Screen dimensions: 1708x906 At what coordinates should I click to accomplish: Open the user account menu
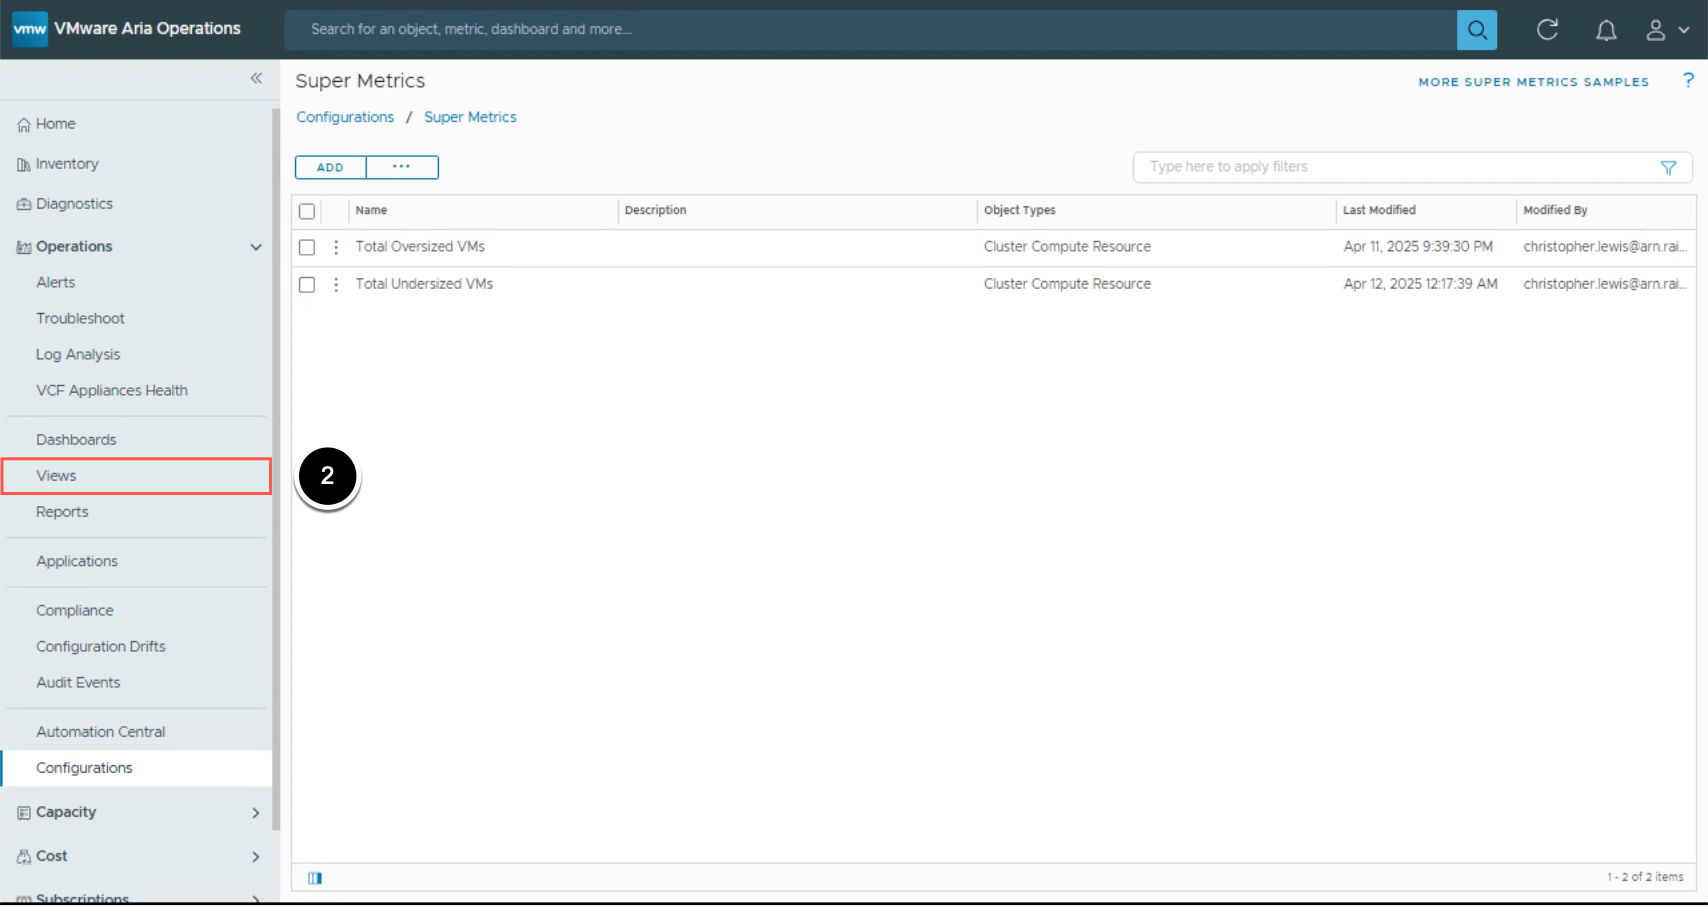(x=1667, y=30)
